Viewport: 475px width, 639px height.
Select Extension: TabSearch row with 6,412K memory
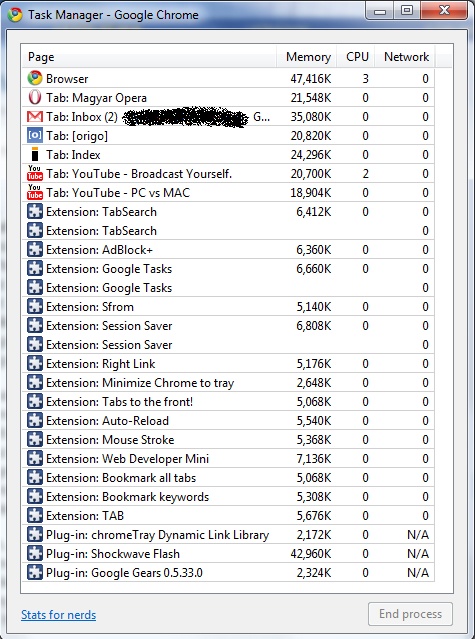click(x=228, y=211)
